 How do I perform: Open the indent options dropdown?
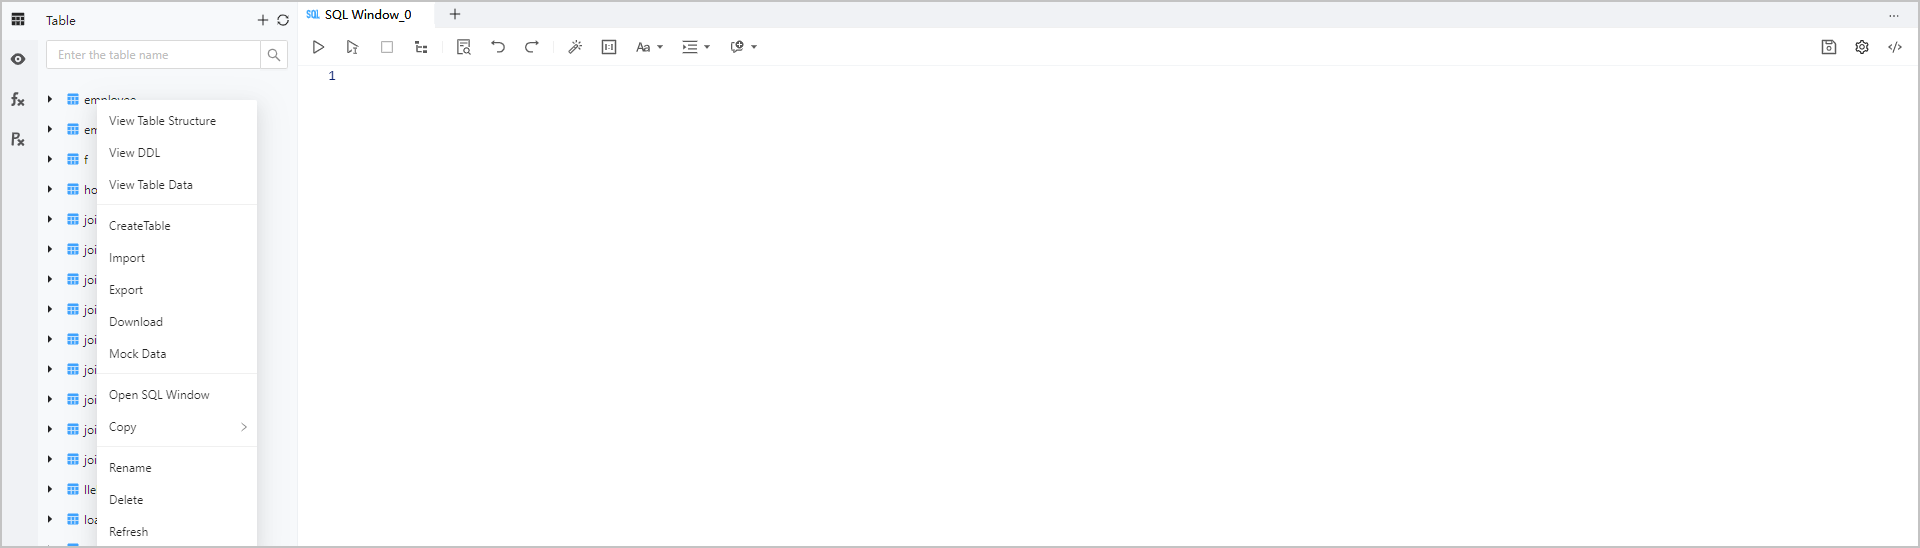coord(695,47)
